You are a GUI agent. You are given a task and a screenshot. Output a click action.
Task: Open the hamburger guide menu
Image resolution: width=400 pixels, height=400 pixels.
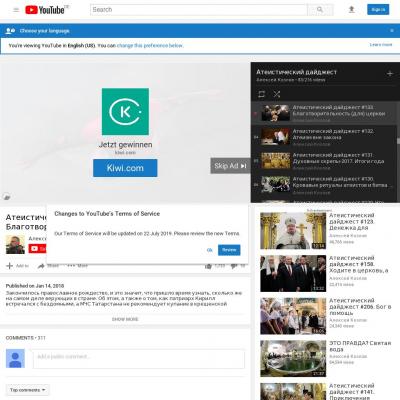16,10
